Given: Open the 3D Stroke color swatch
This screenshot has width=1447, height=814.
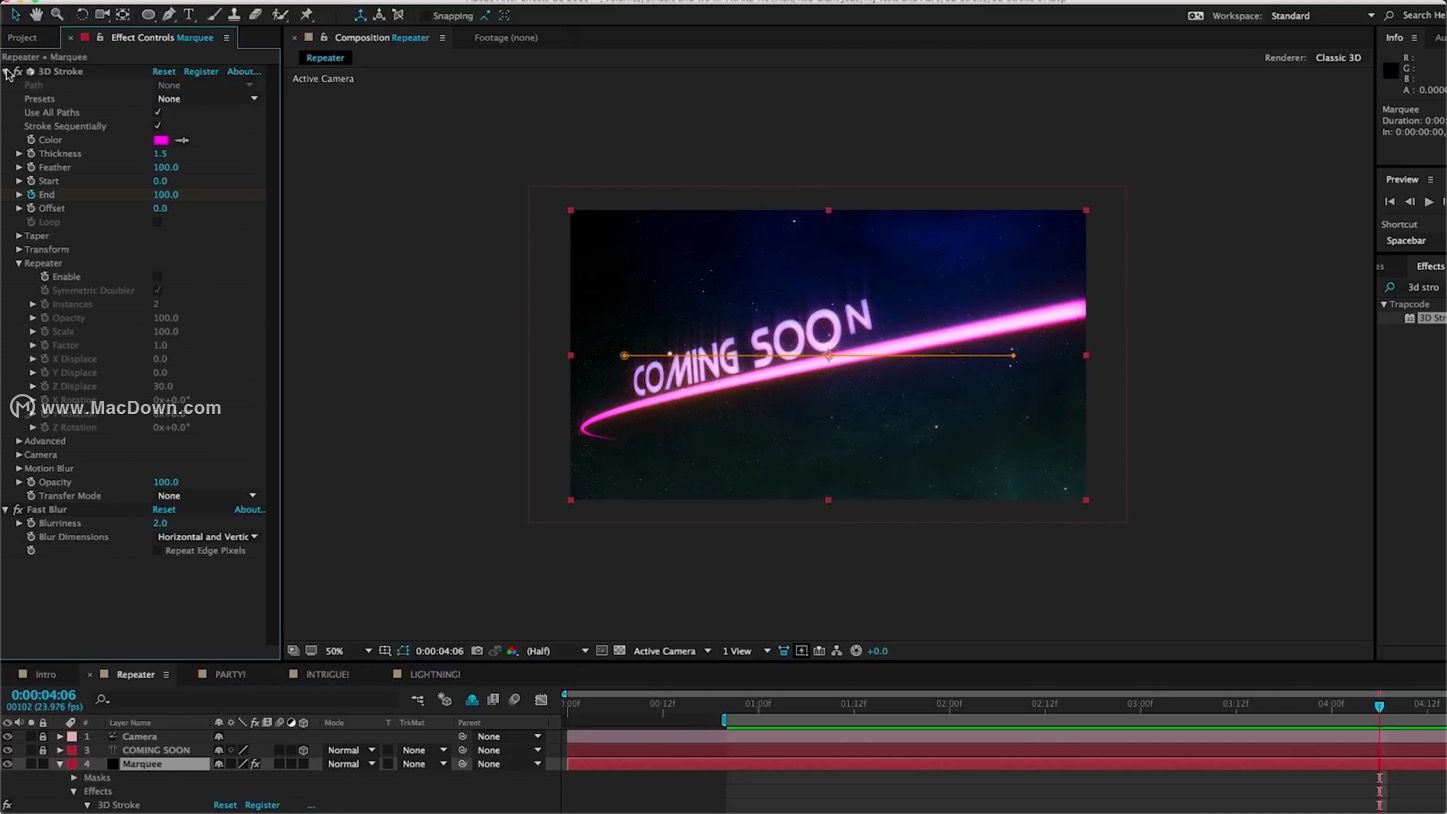Looking at the screenshot, I should tap(160, 139).
